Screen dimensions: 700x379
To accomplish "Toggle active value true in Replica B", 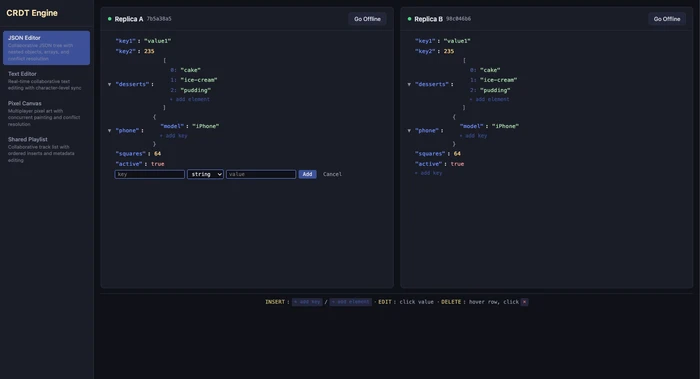I will click(x=457, y=164).
